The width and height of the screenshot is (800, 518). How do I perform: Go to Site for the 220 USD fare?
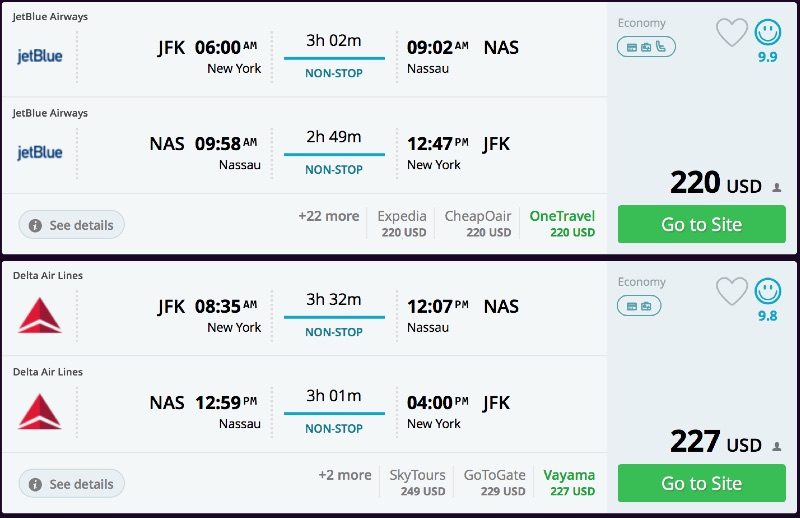coord(701,224)
